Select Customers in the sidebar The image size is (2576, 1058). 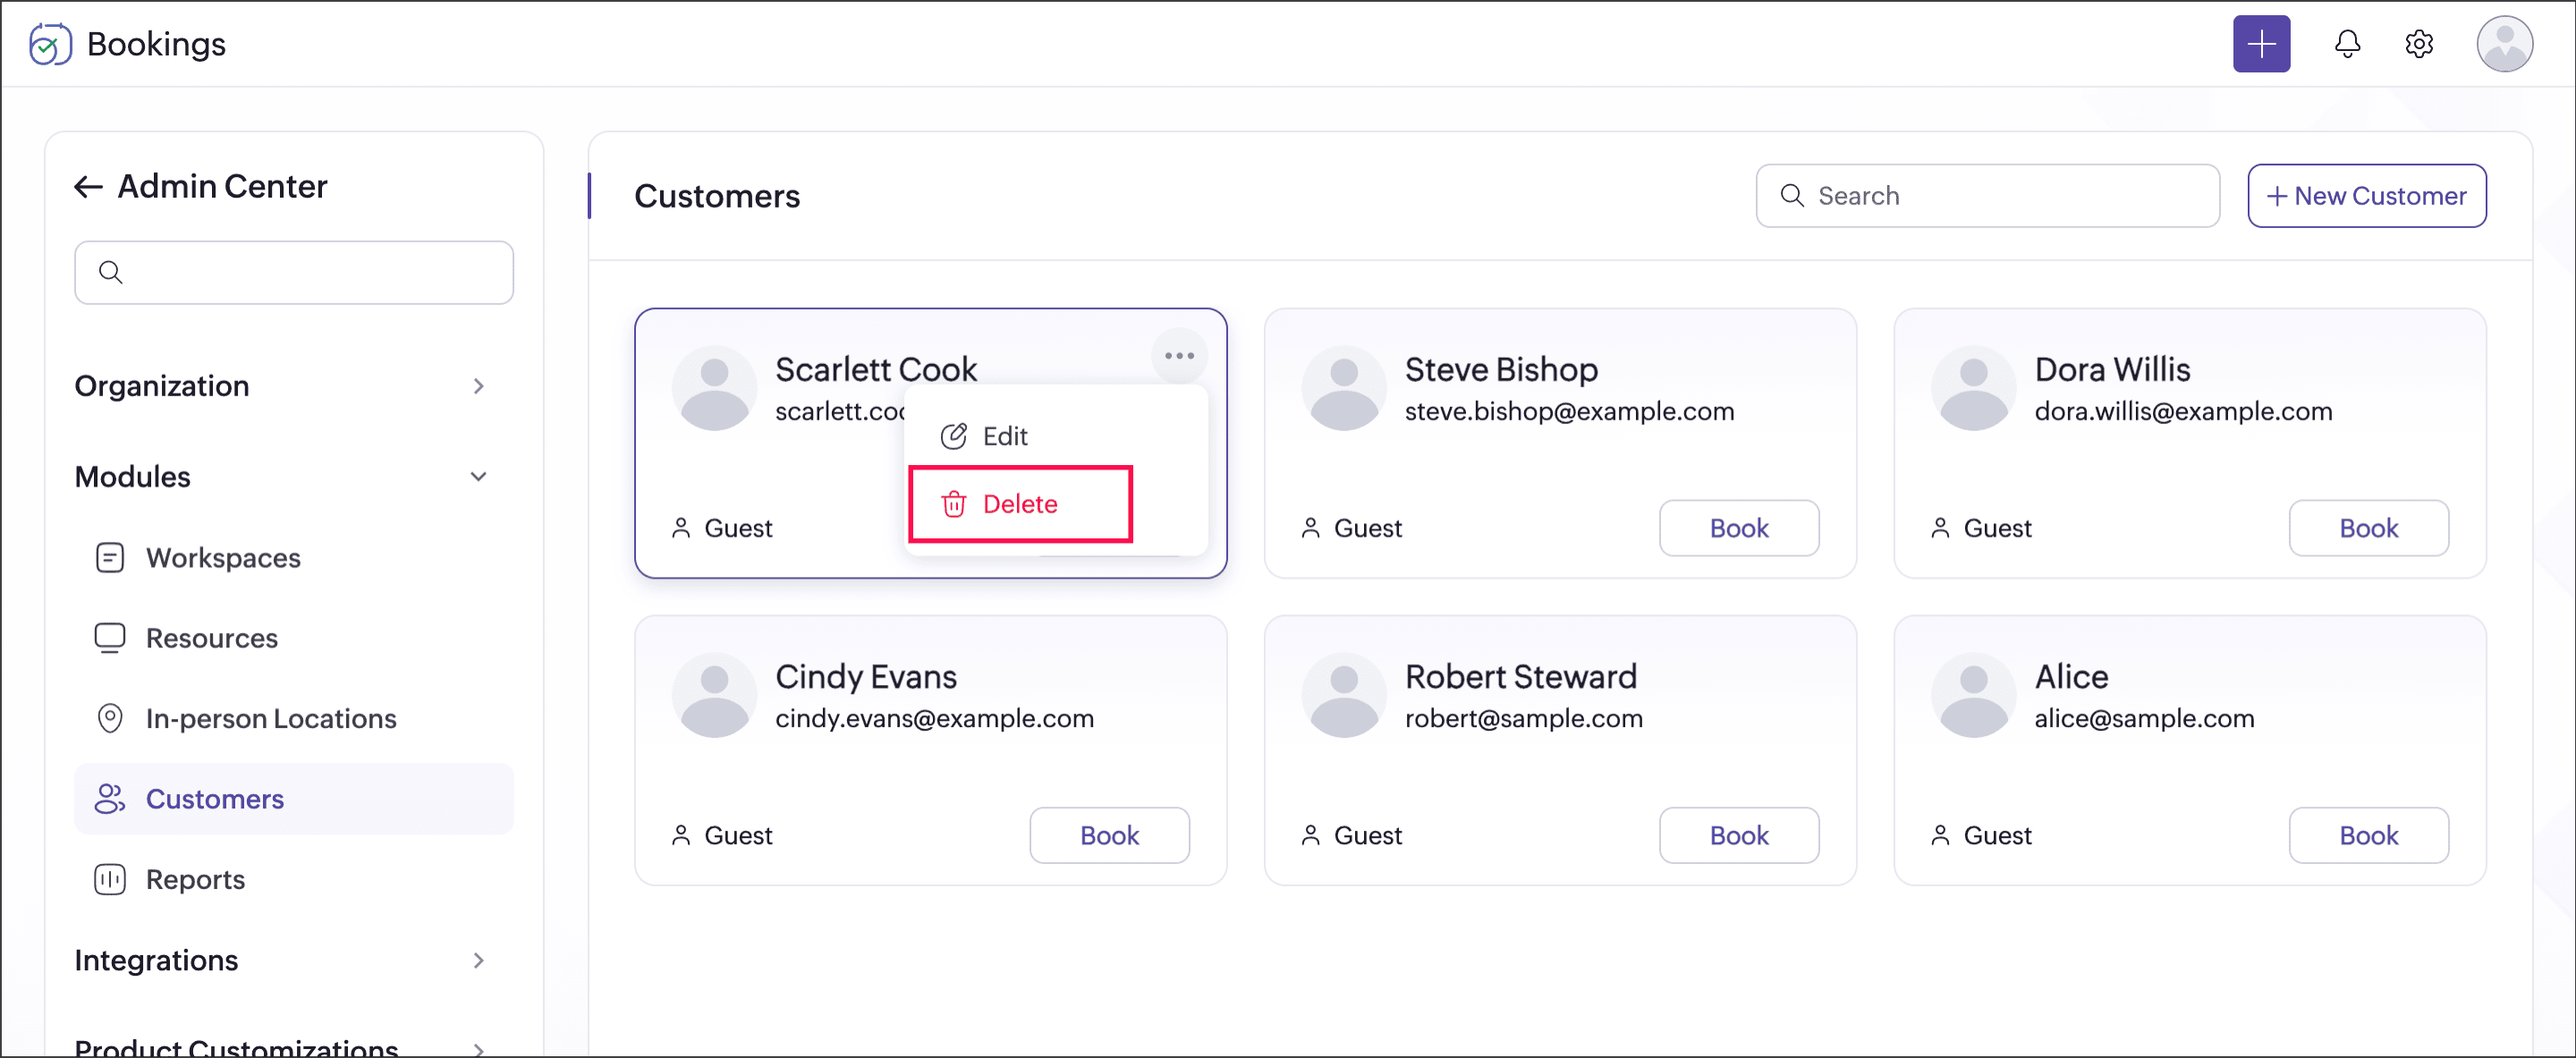point(294,799)
